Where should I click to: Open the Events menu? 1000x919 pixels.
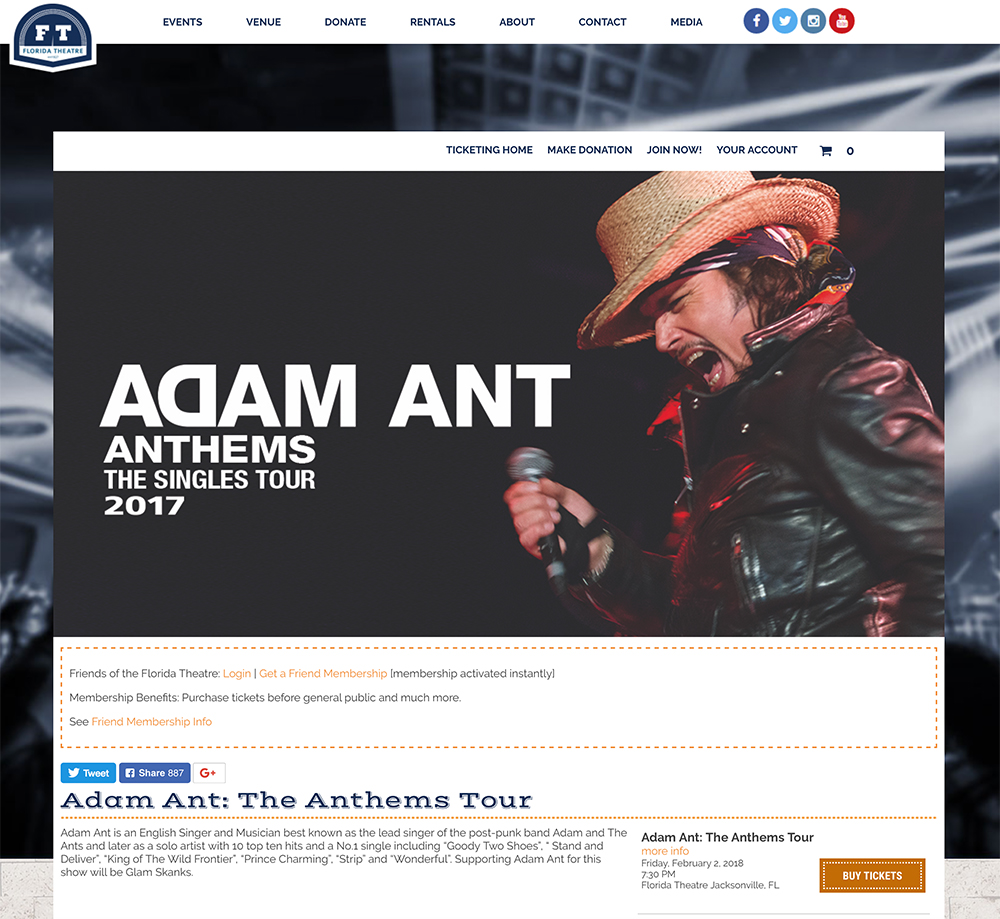tap(182, 22)
